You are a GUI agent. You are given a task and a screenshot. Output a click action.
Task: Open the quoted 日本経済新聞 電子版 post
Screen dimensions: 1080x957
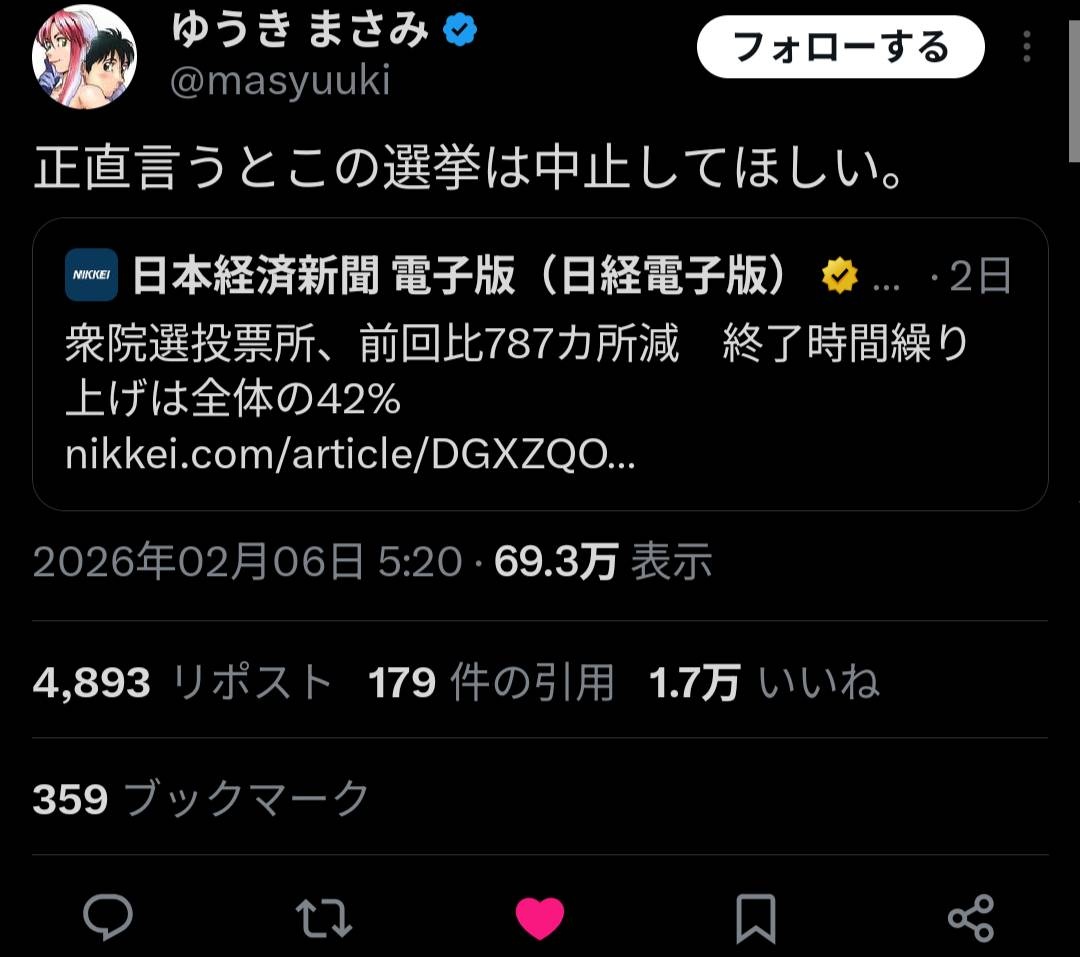pyautogui.click(x=540, y=364)
